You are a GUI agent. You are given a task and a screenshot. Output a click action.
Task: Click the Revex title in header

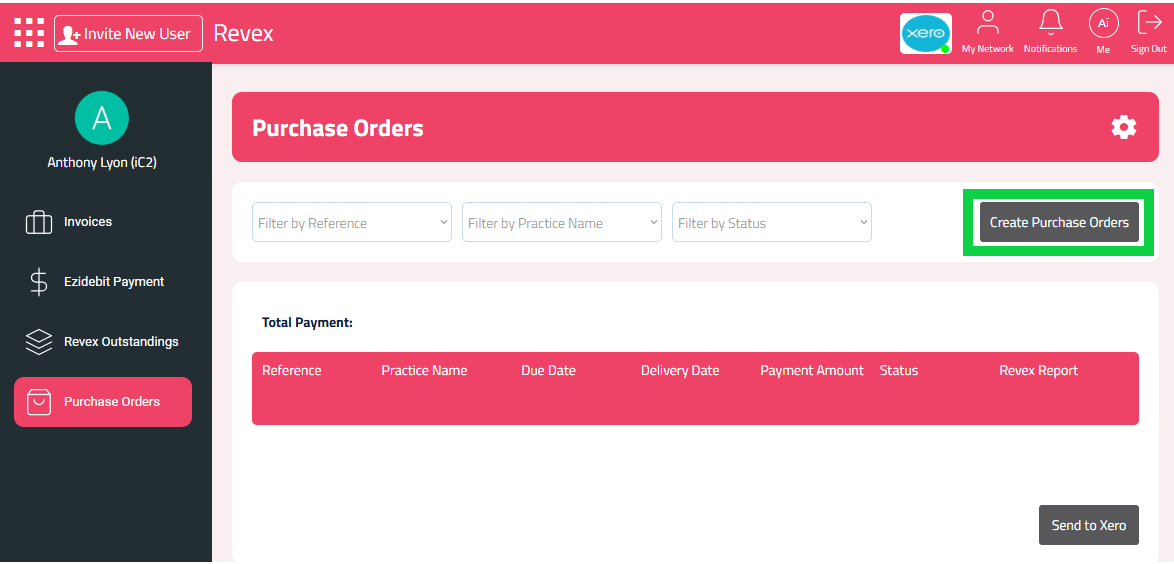coord(243,34)
